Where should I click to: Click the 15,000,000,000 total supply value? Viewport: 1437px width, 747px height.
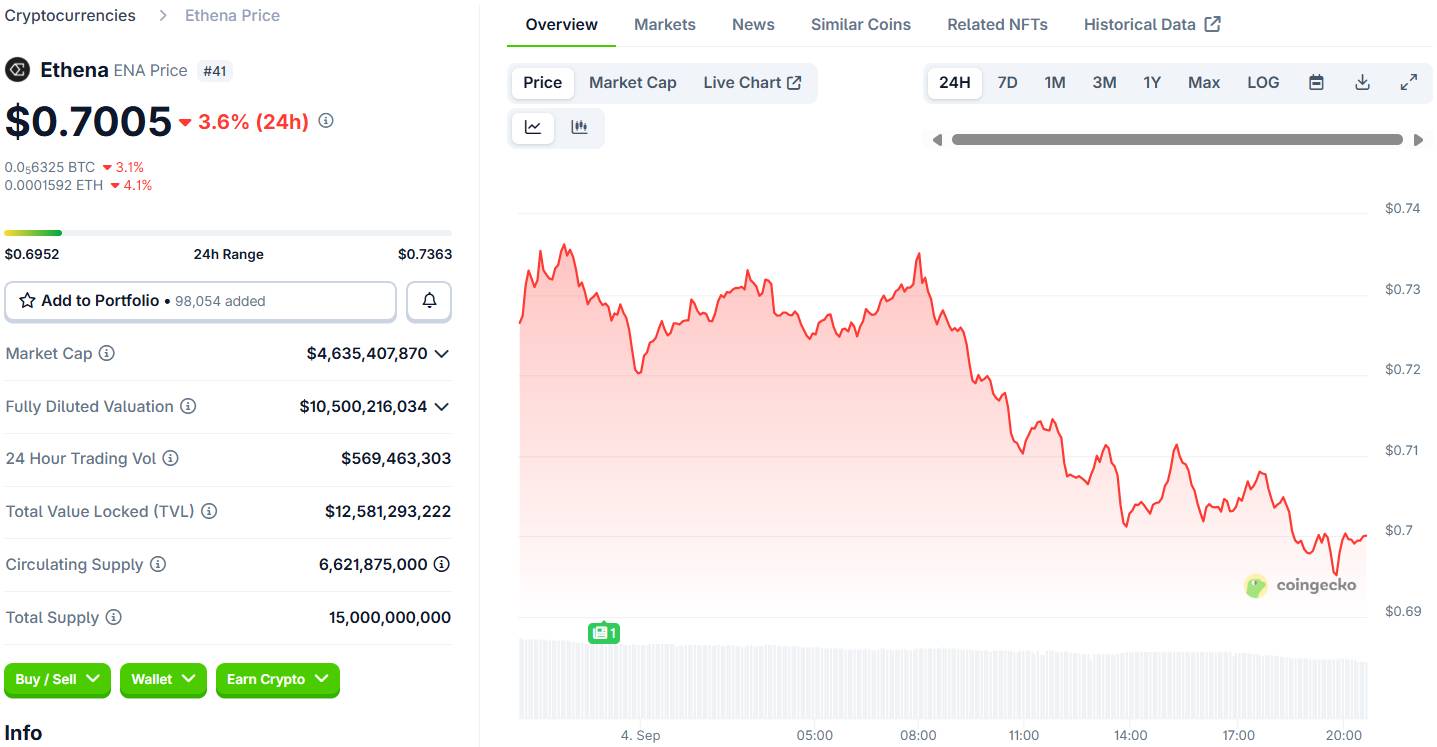[390, 618]
